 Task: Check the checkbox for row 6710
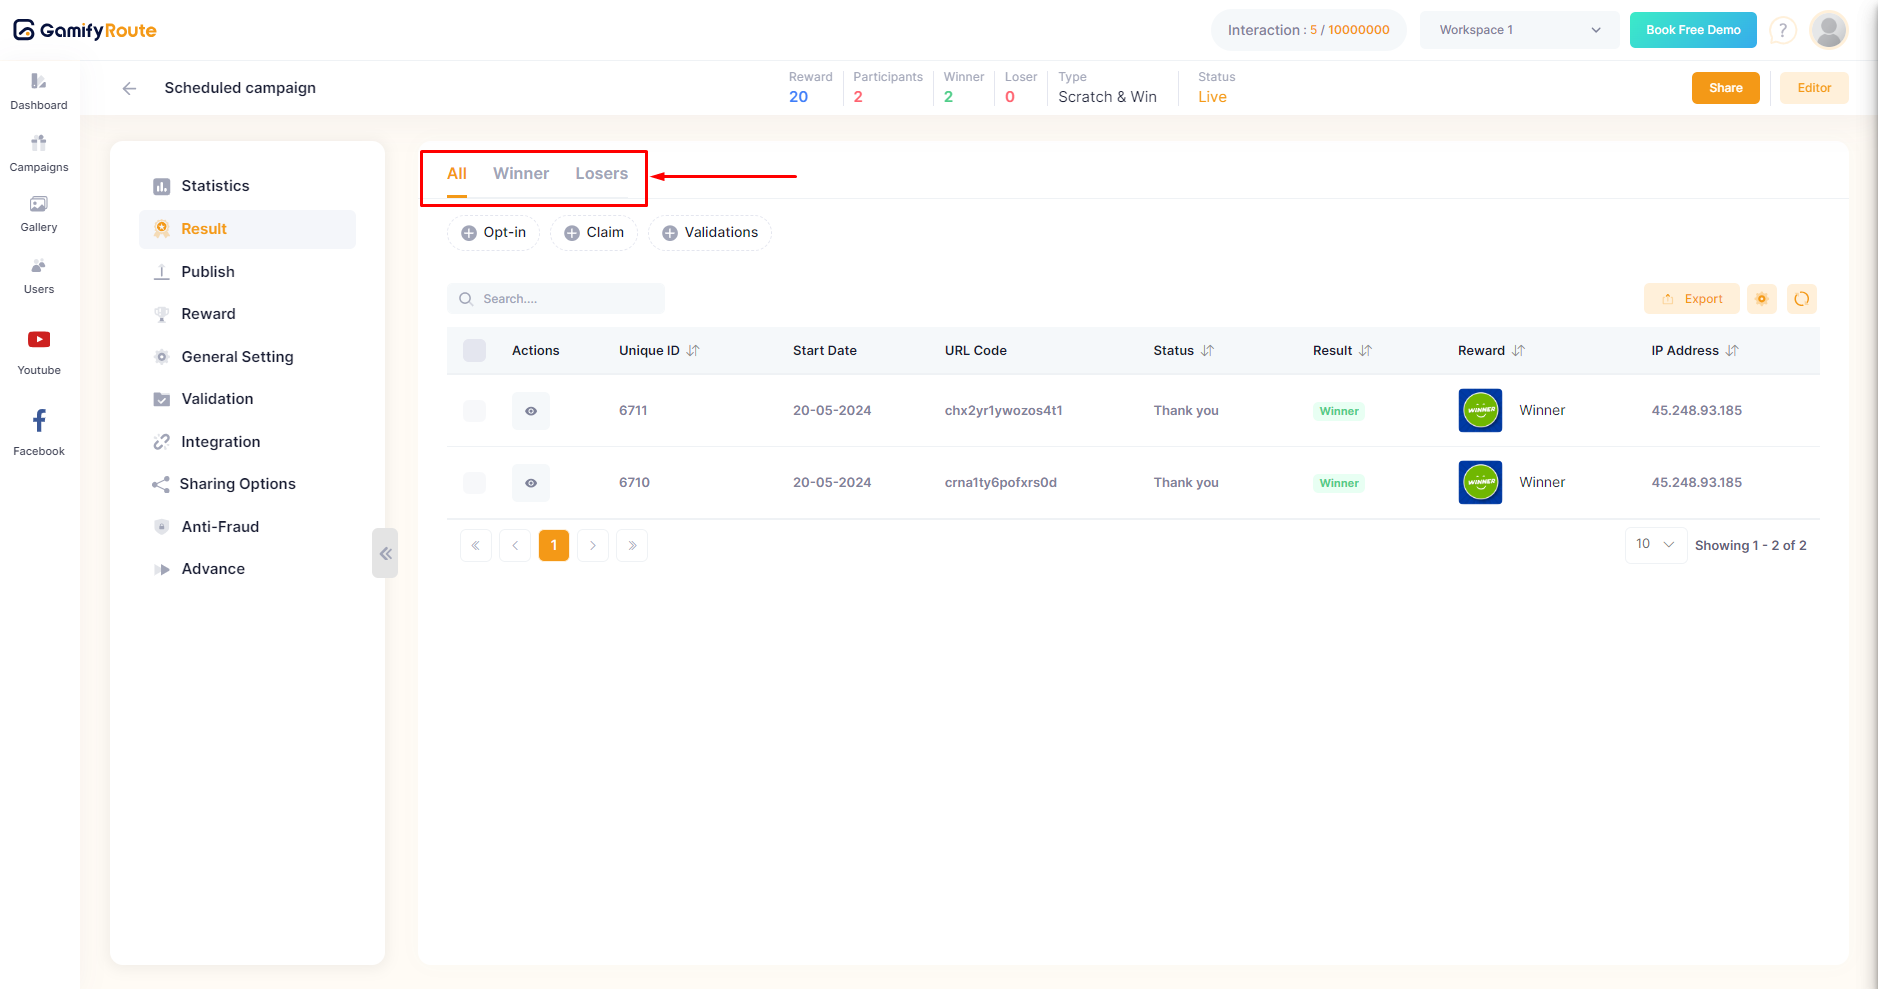pos(474,483)
